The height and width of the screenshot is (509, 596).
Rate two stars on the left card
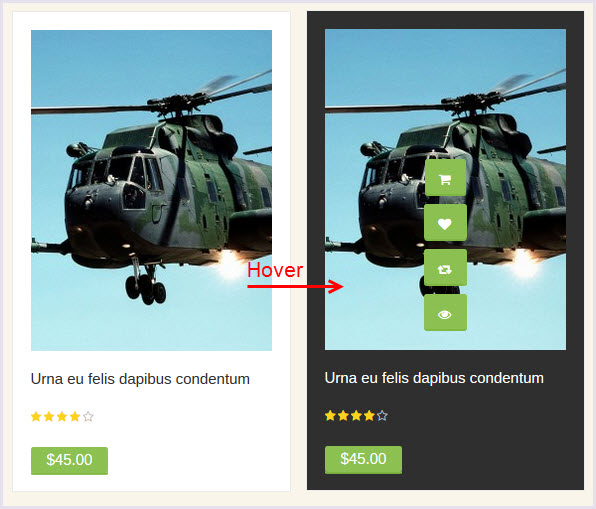point(49,417)
